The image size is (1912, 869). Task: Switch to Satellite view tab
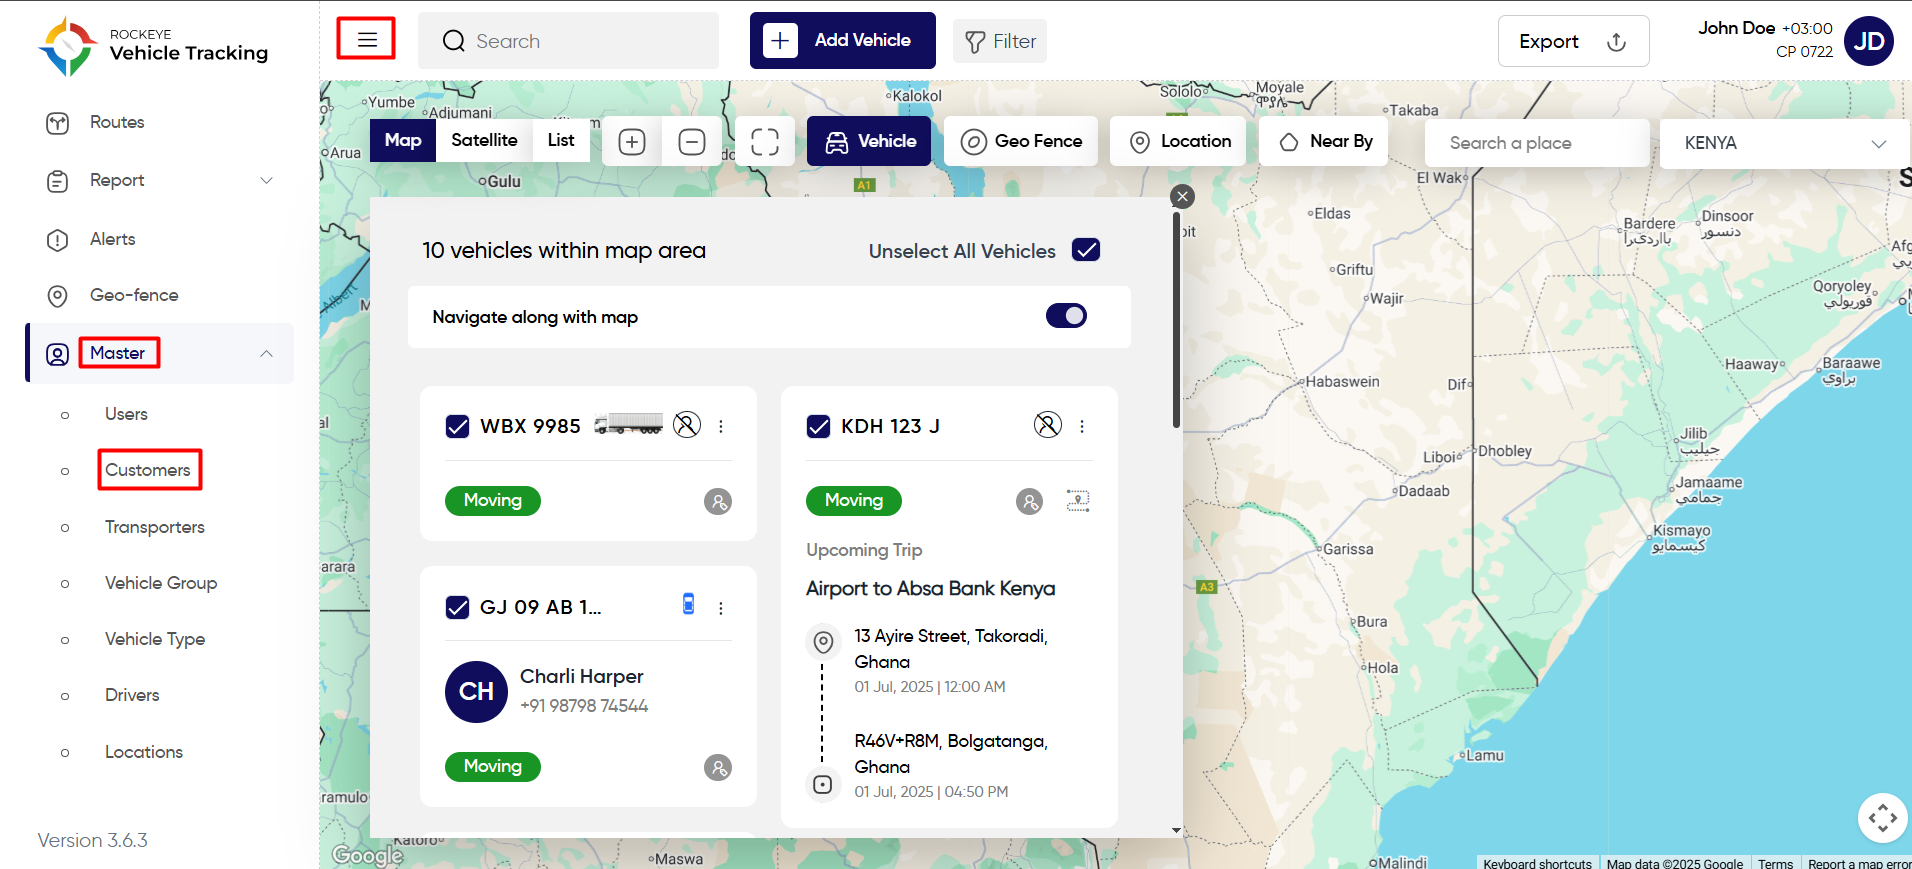(484, 140)
